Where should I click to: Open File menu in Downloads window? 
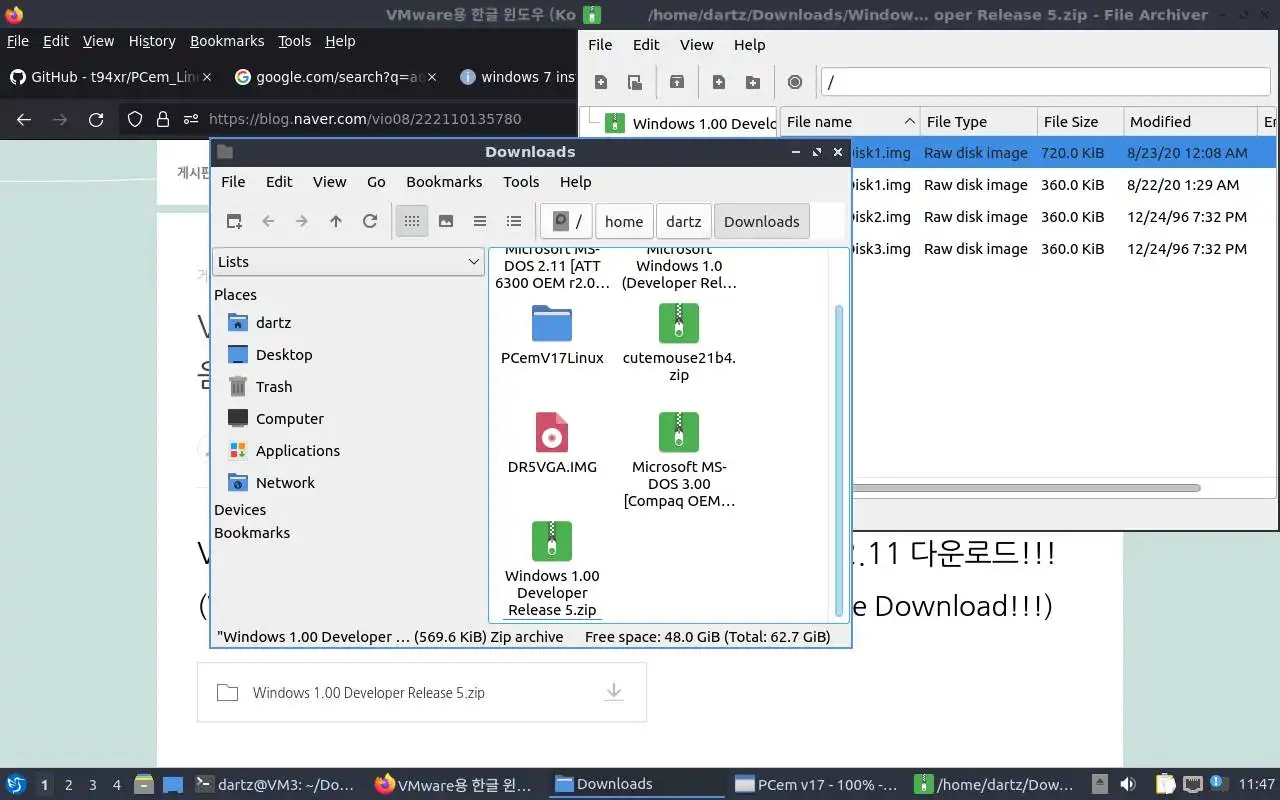point(233,181)
